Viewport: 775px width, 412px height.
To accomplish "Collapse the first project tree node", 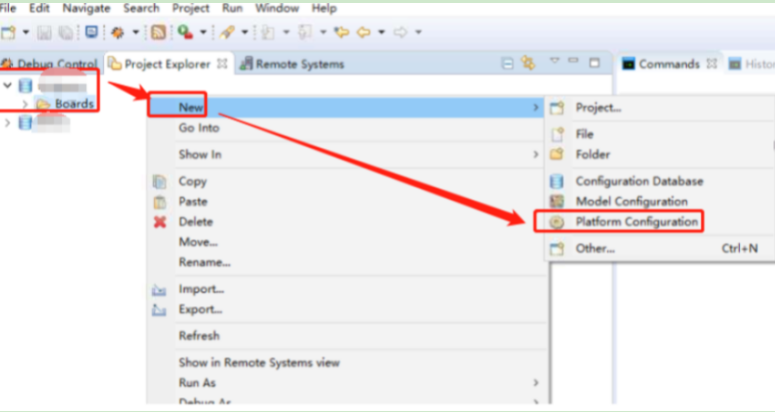I will [8, 86].
